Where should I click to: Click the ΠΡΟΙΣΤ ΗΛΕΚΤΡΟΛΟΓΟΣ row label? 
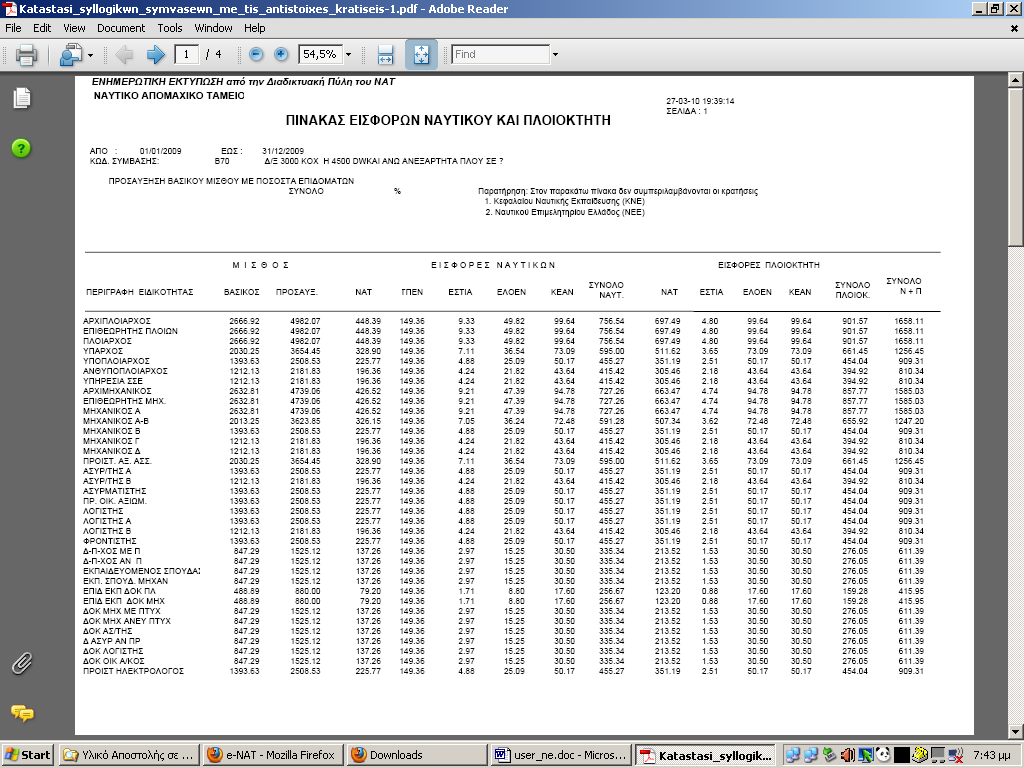point(134,671)
